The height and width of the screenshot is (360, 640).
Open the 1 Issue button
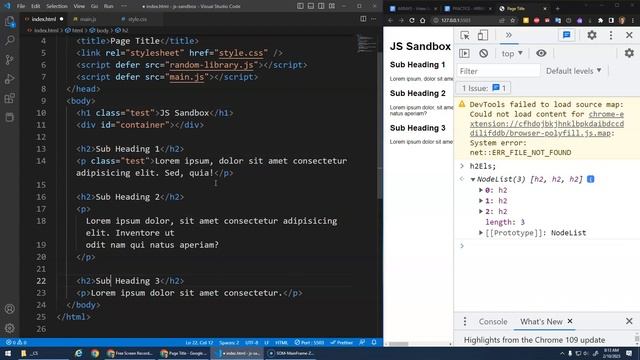[484, 88]
